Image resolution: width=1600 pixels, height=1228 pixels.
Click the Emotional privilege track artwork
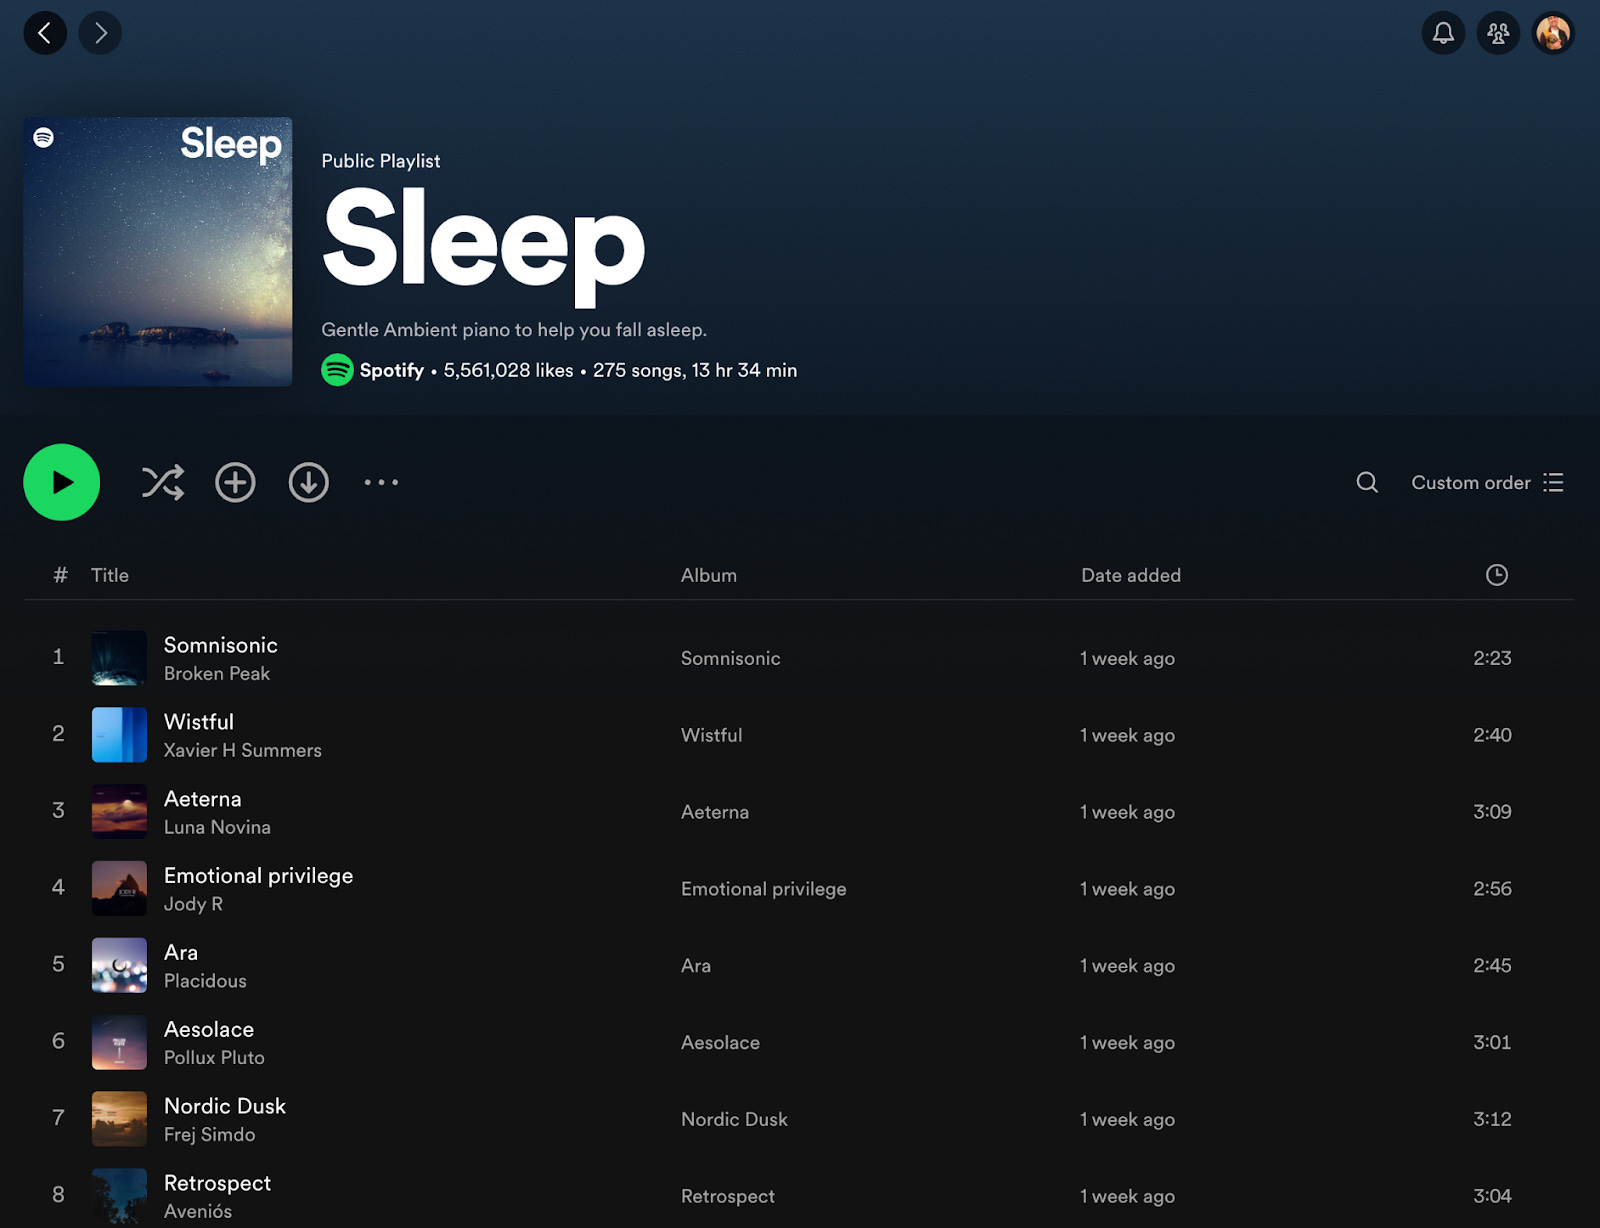(119, 889)
